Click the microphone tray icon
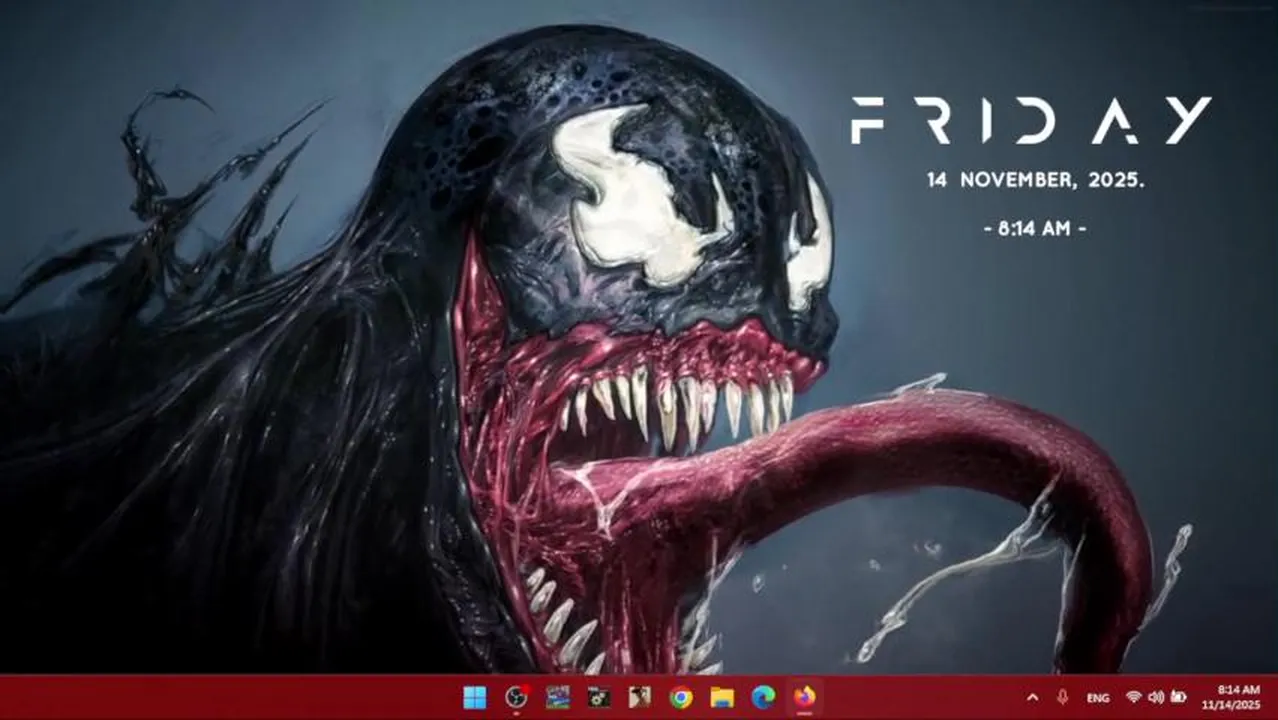 (1062, 697)
